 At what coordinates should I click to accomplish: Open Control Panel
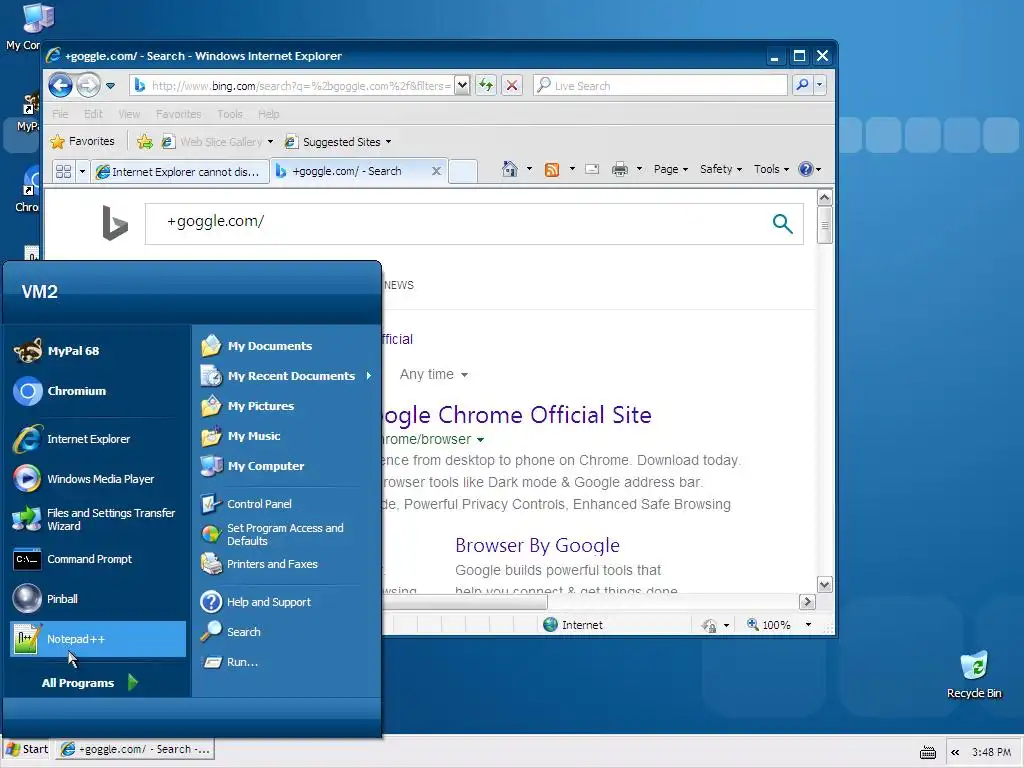coord(286,504)
